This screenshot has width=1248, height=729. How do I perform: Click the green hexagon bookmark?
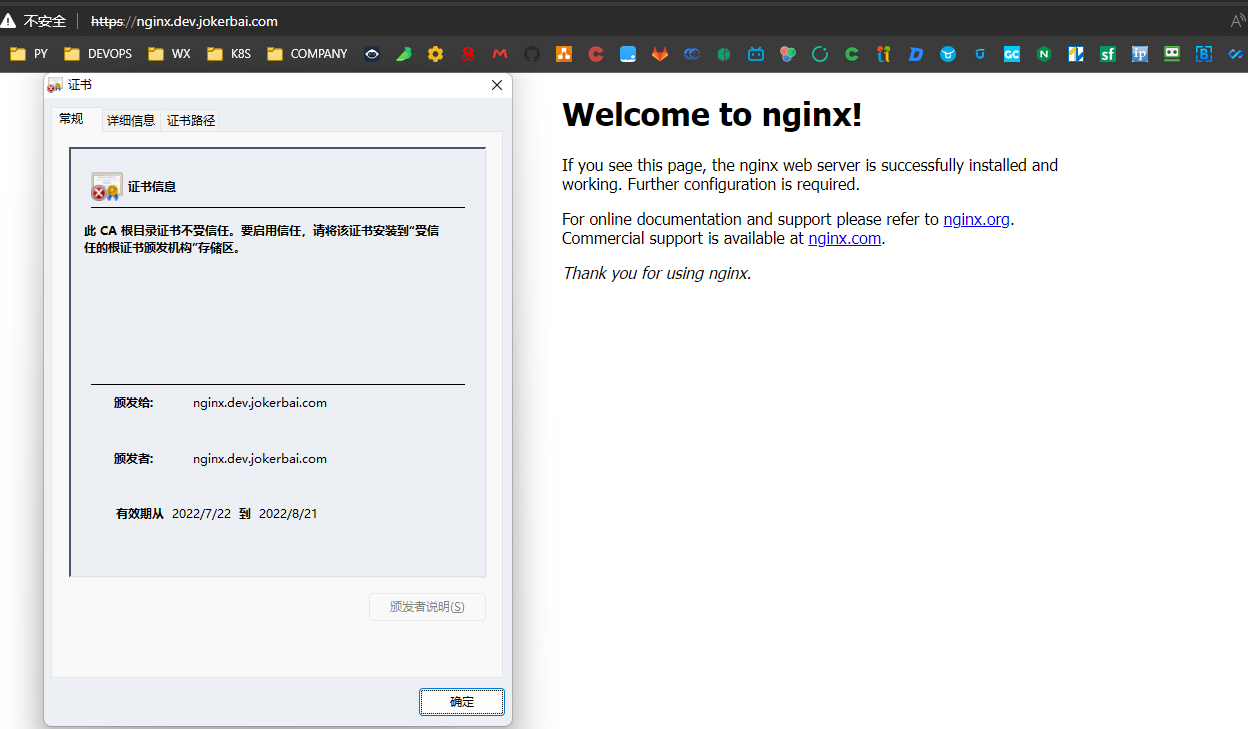point(724,54)
